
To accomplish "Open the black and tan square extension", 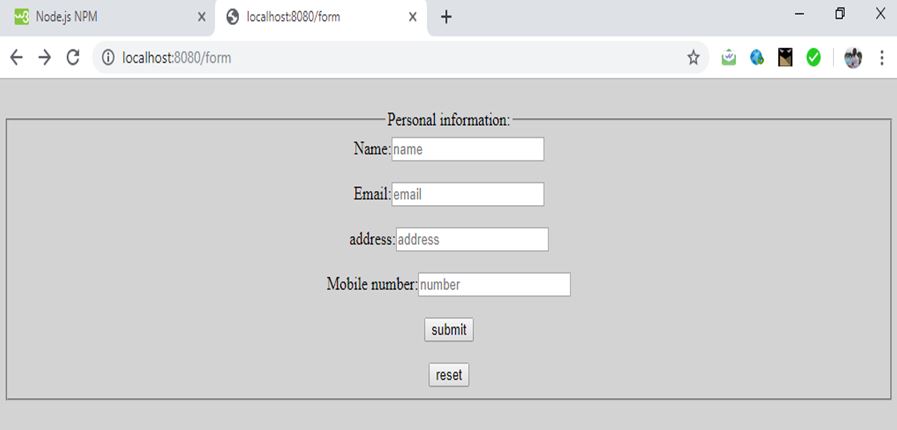I will coord(785,58).
